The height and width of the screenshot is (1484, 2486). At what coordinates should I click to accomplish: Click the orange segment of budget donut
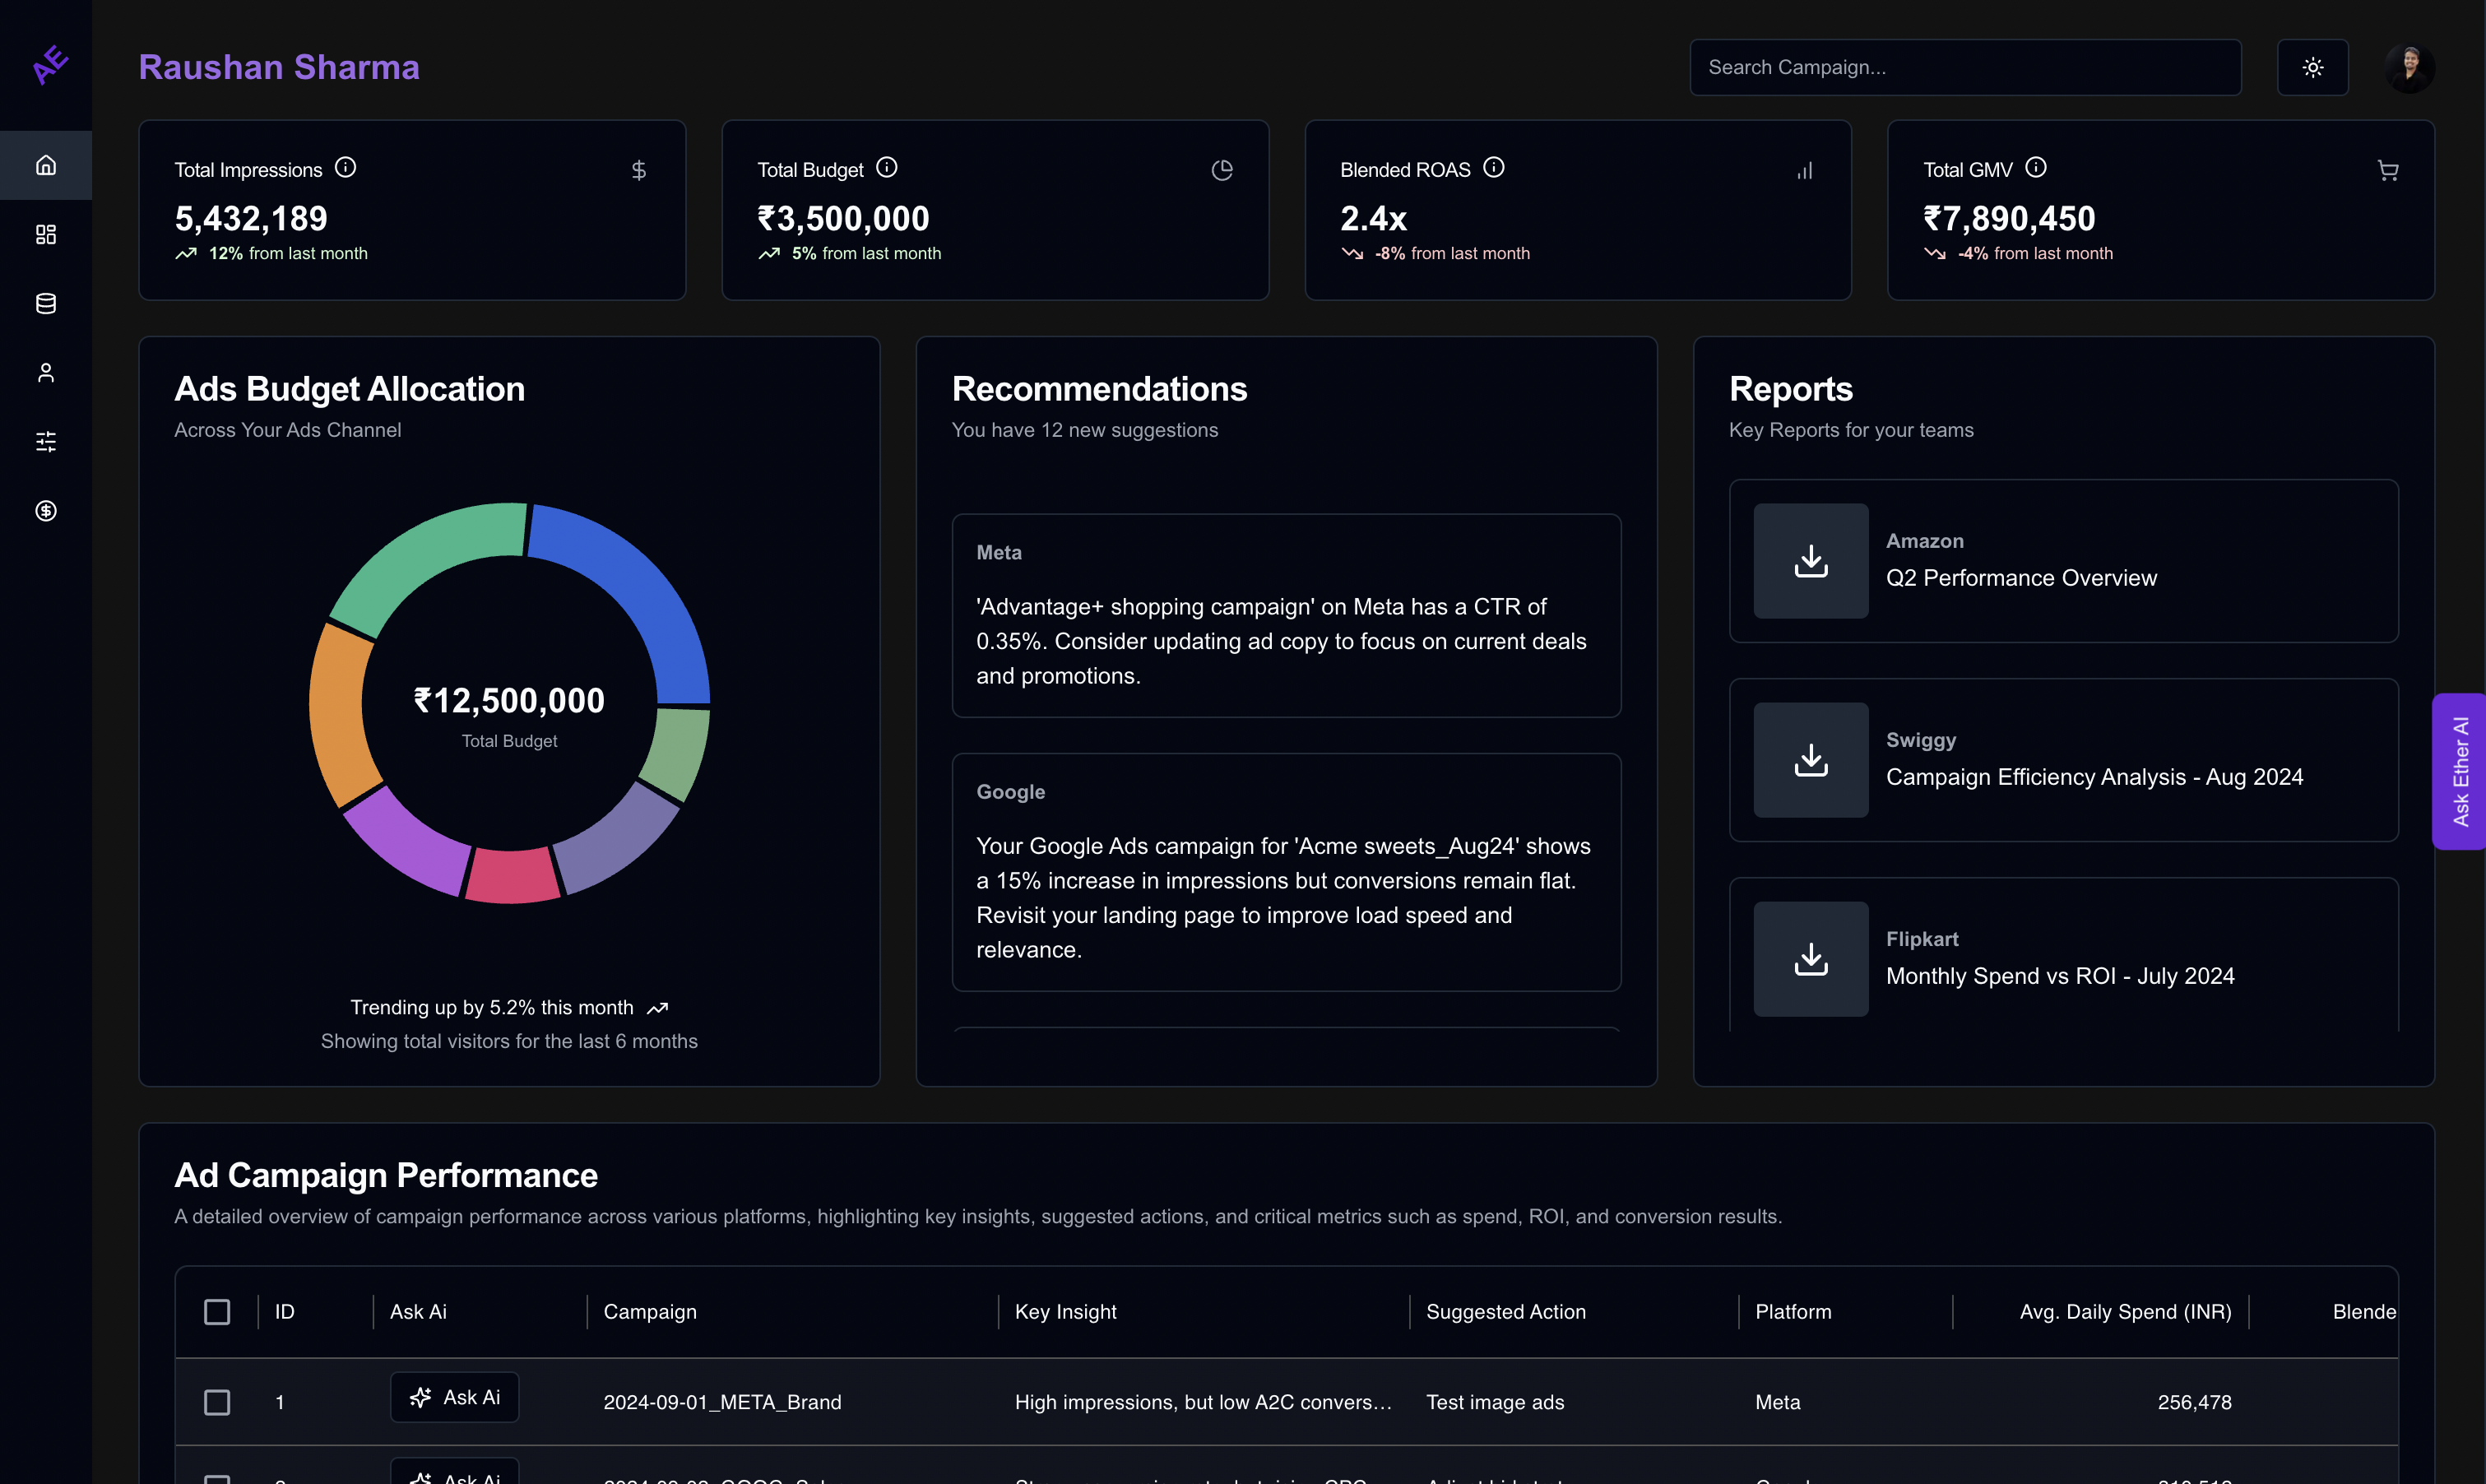pyautogui.click(x=338, y=716)
